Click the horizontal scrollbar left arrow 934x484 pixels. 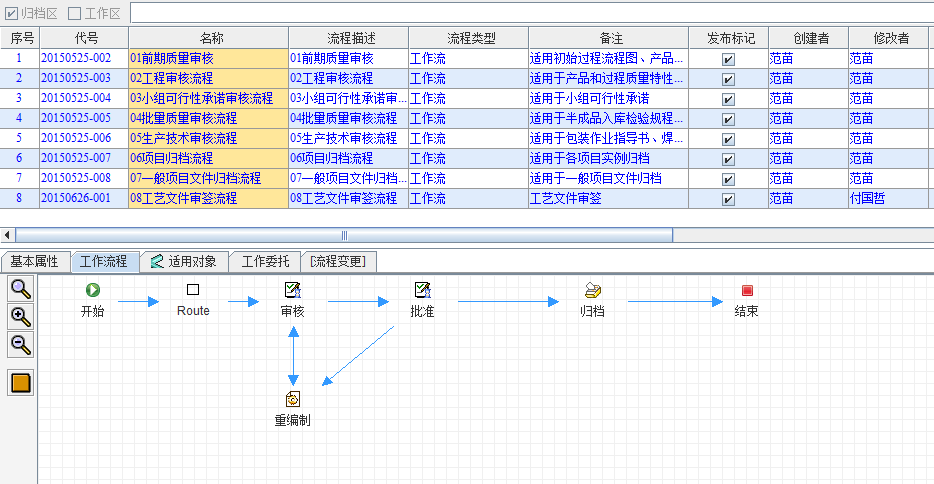(x=7, y=235)
